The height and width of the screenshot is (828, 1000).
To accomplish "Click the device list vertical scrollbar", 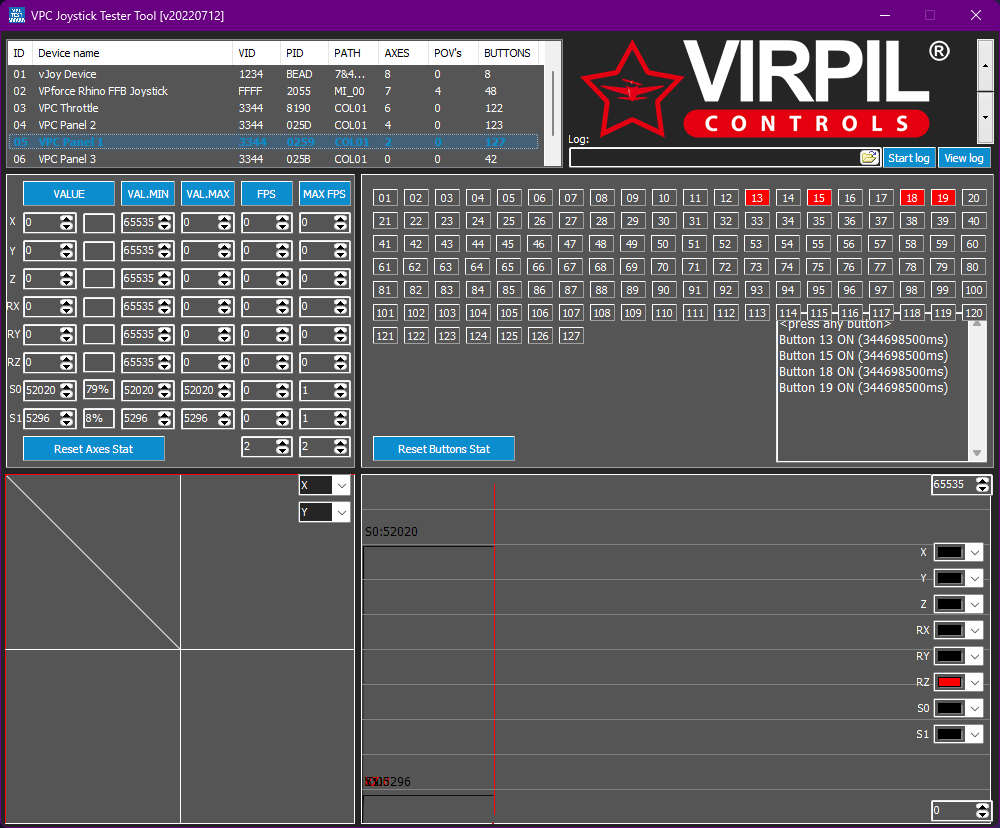I will [553, 103].
